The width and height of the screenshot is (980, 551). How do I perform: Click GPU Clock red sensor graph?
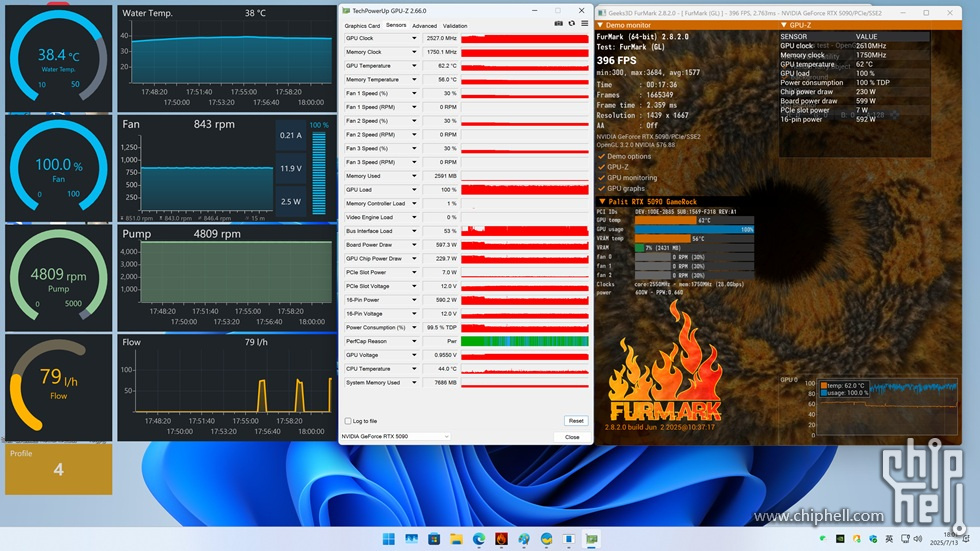pyautogui.click(x=525, y=38)
